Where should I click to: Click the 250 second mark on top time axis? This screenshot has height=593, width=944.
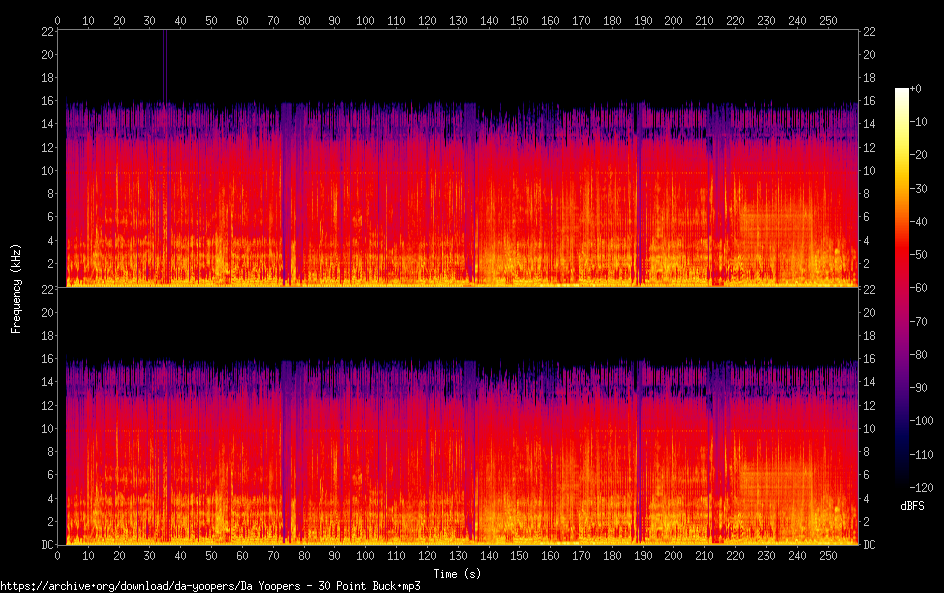pos(828,19)
